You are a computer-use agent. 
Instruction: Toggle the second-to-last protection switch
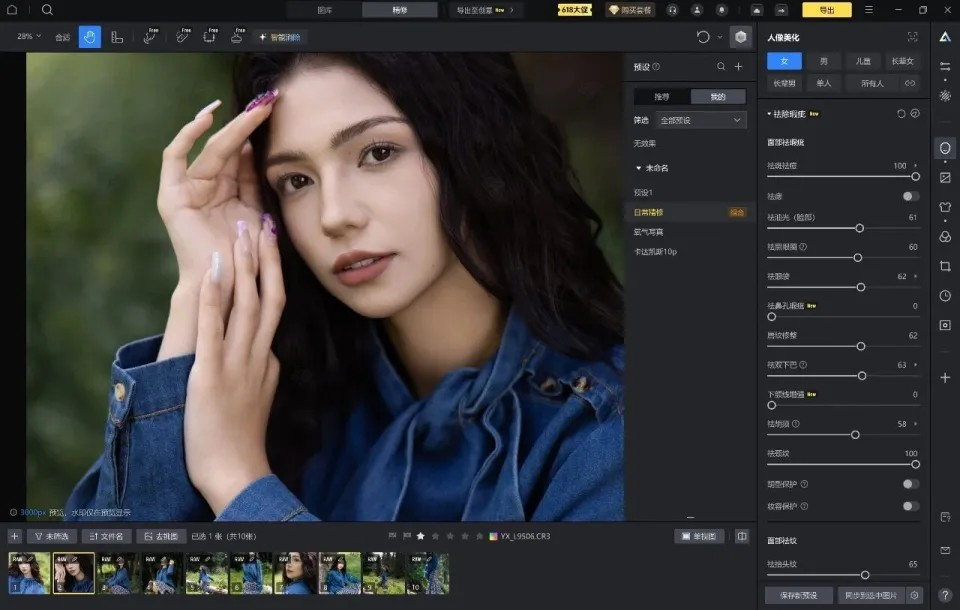910,484
